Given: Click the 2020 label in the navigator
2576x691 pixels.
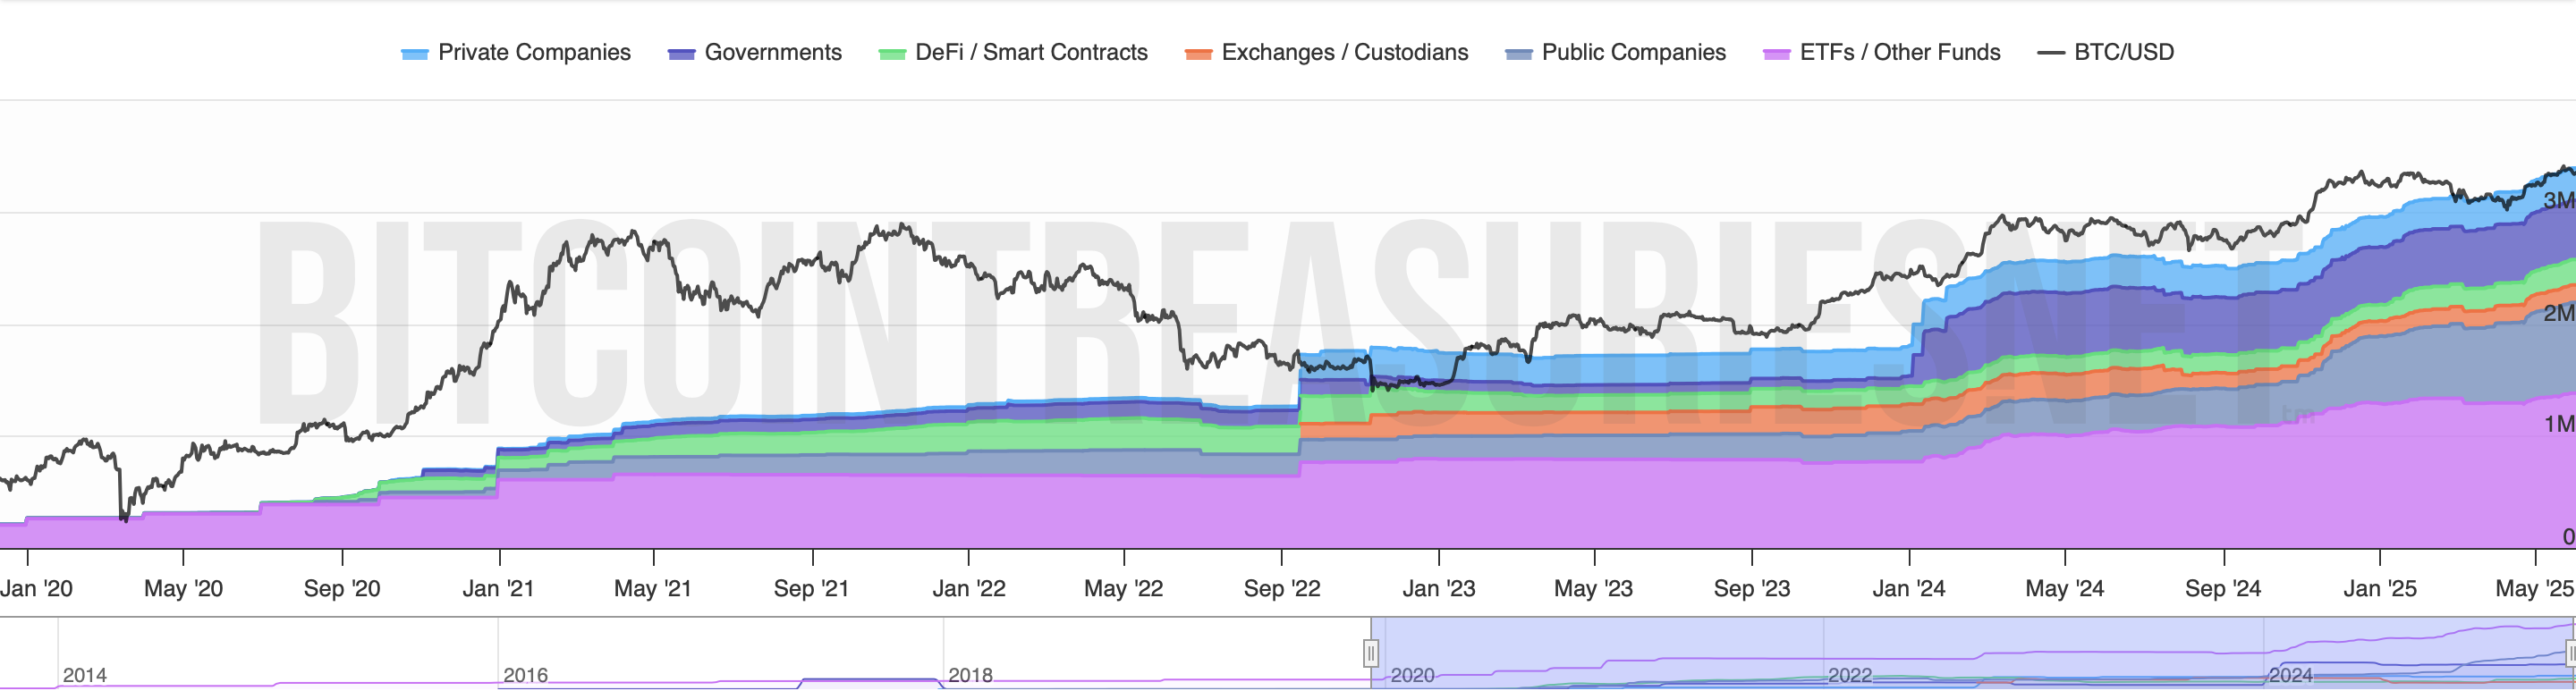Looking at the screenshot, I should tap(1412, 675).
